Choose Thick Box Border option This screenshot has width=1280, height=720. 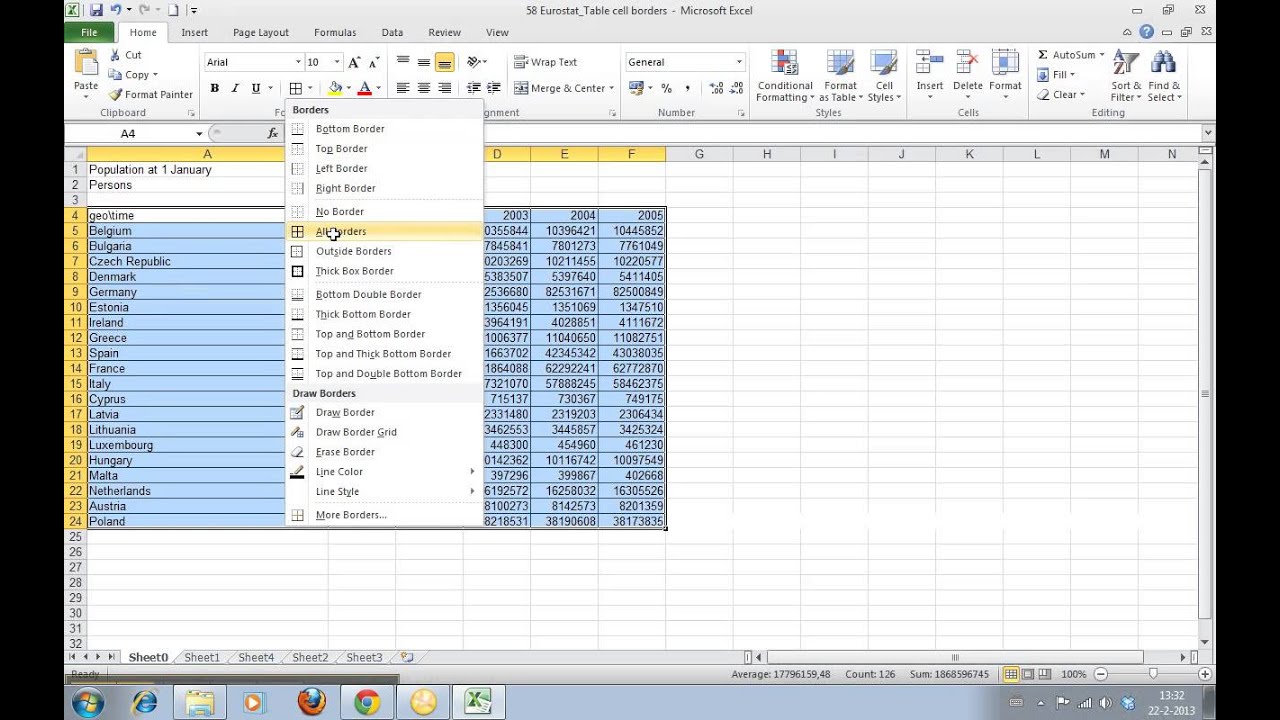(x=383, y=271)
